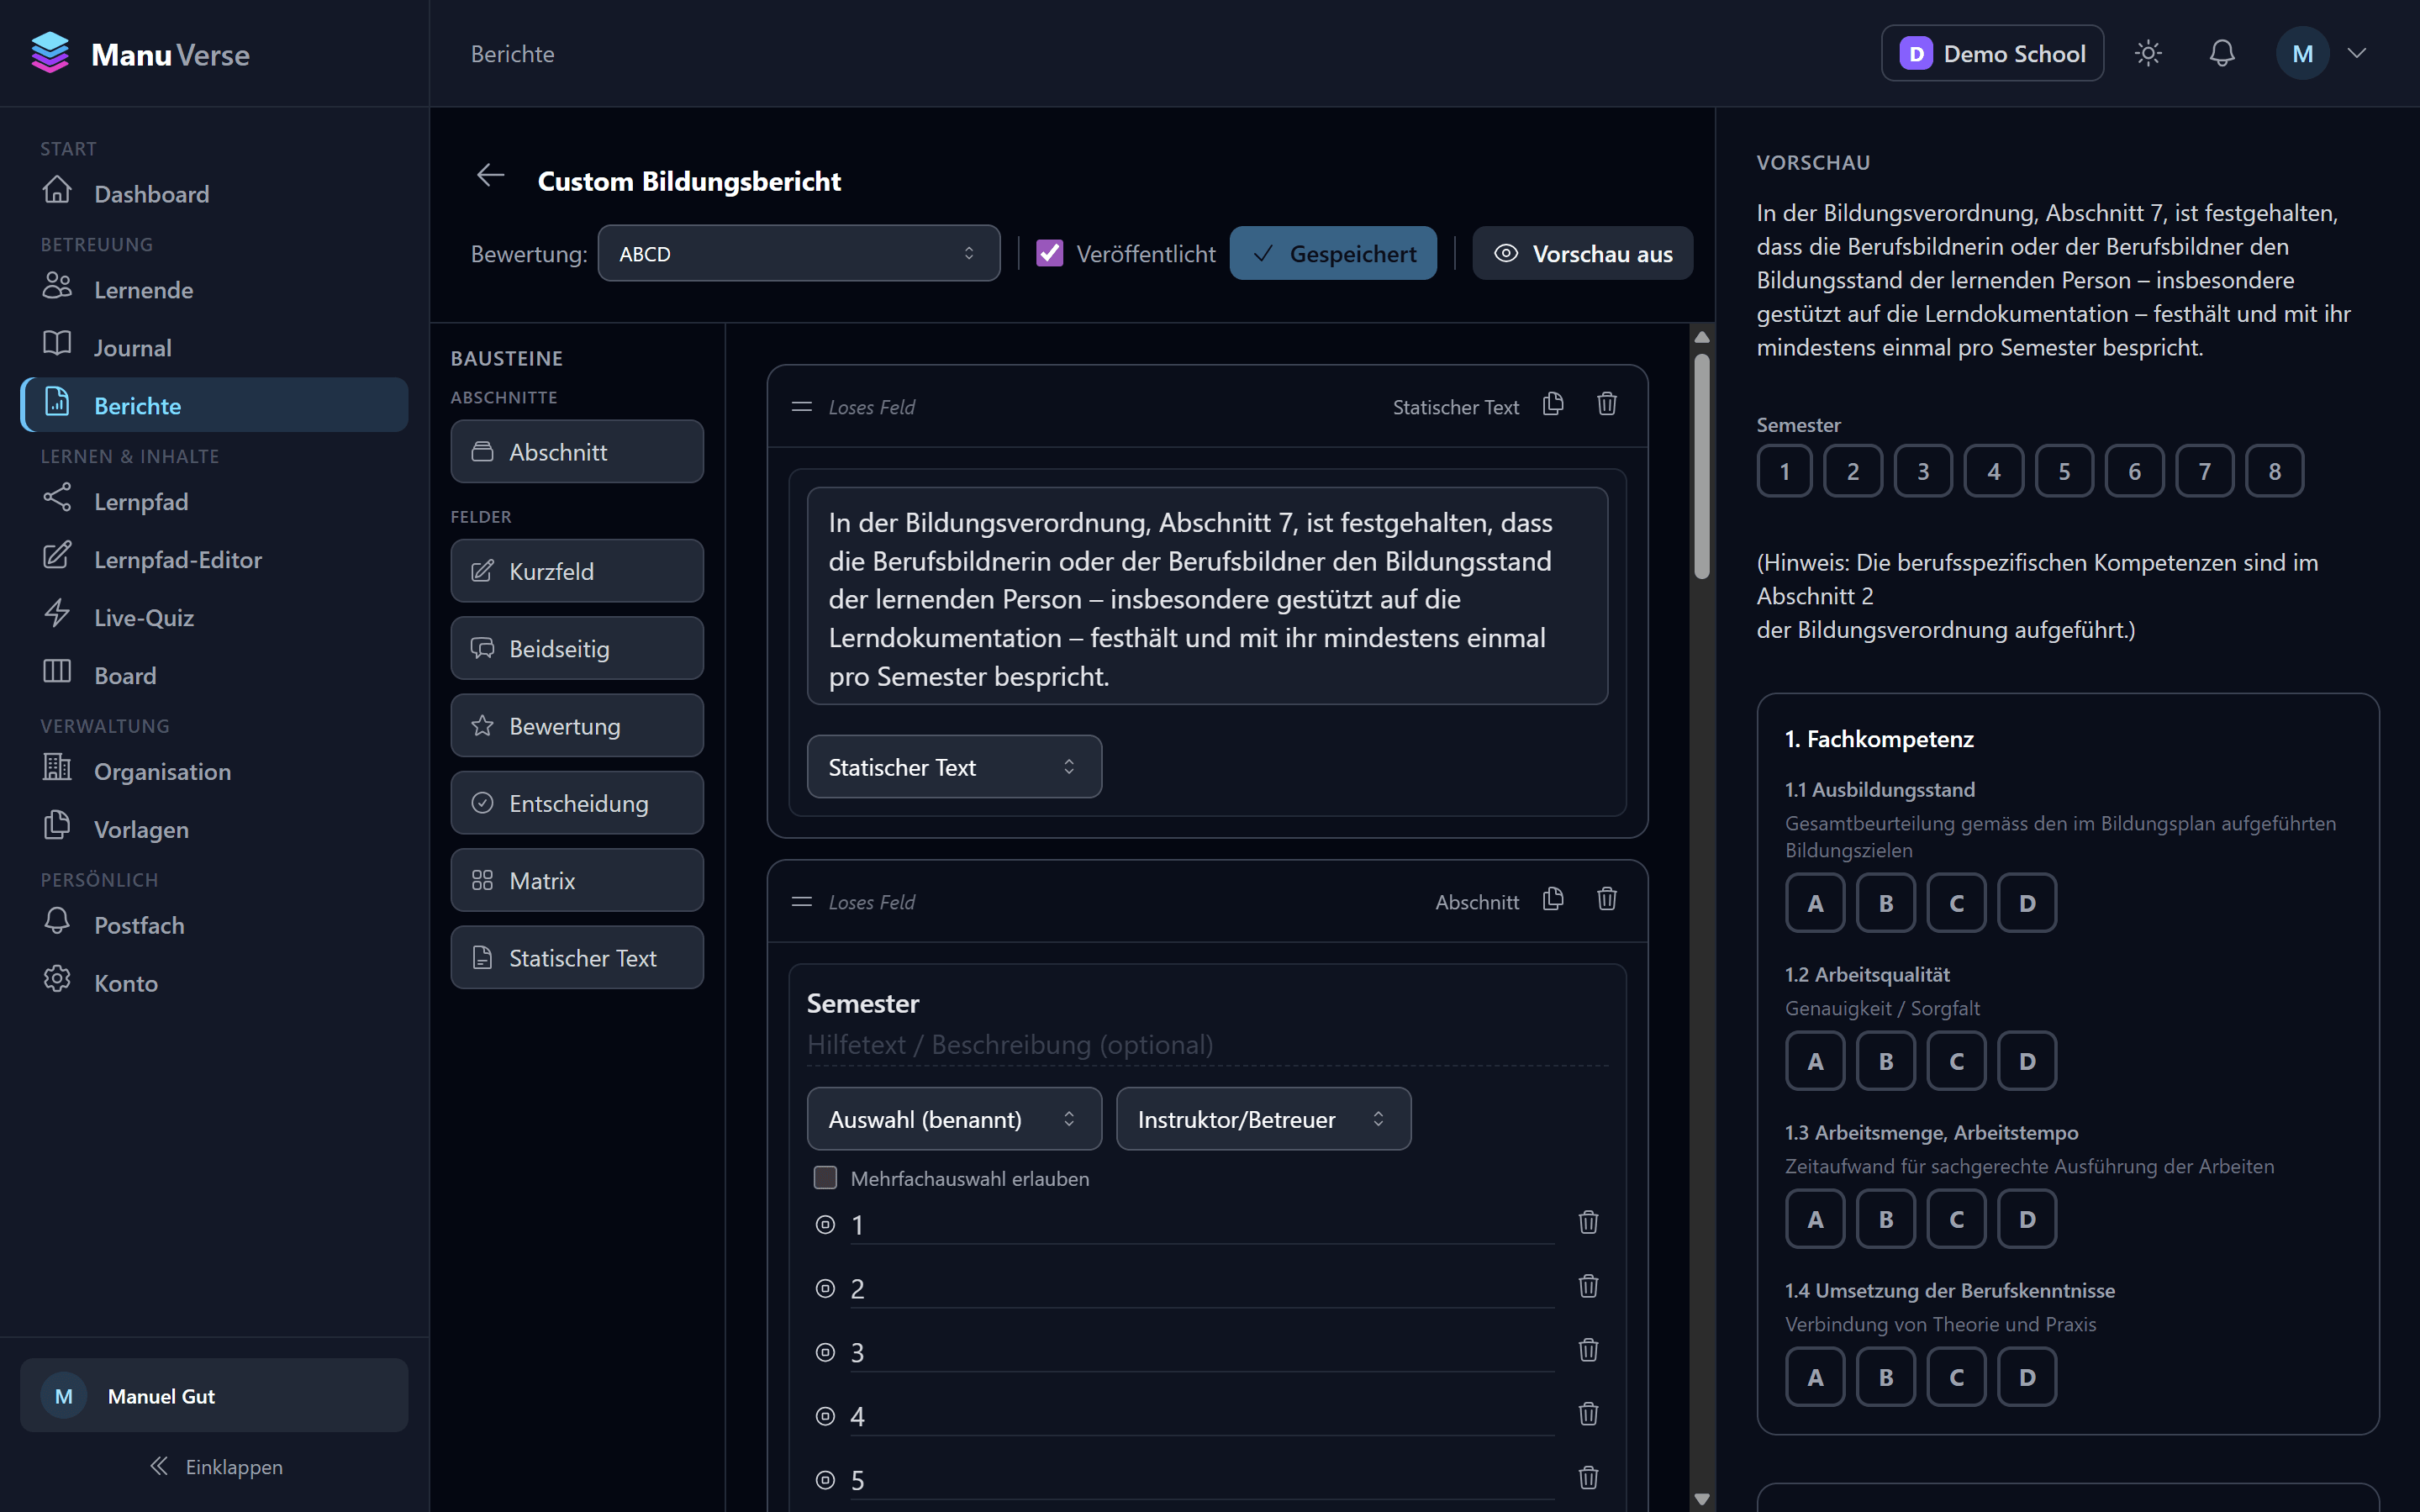
Task: Open the Demo School organisation switcher
Action: pos(1992,53)
